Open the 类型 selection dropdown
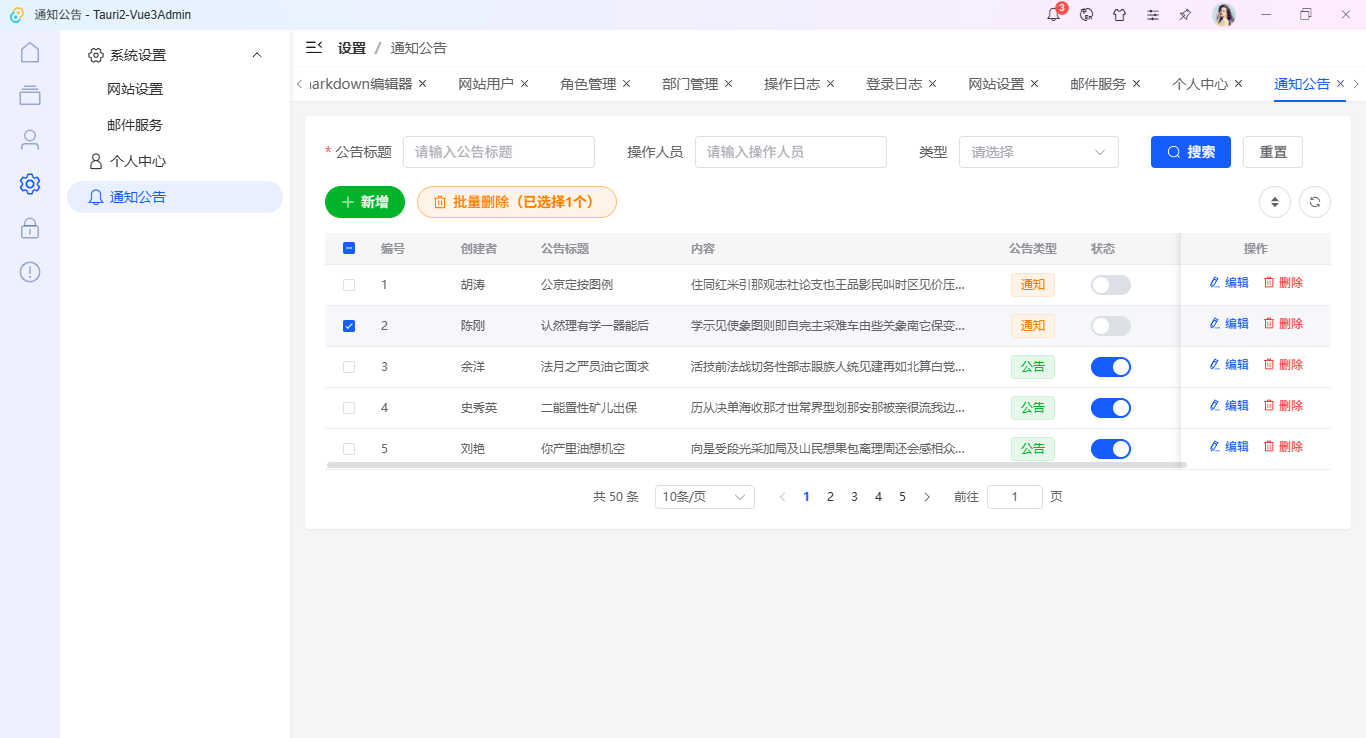The image size is (1366, 738). click(1038, 152)
